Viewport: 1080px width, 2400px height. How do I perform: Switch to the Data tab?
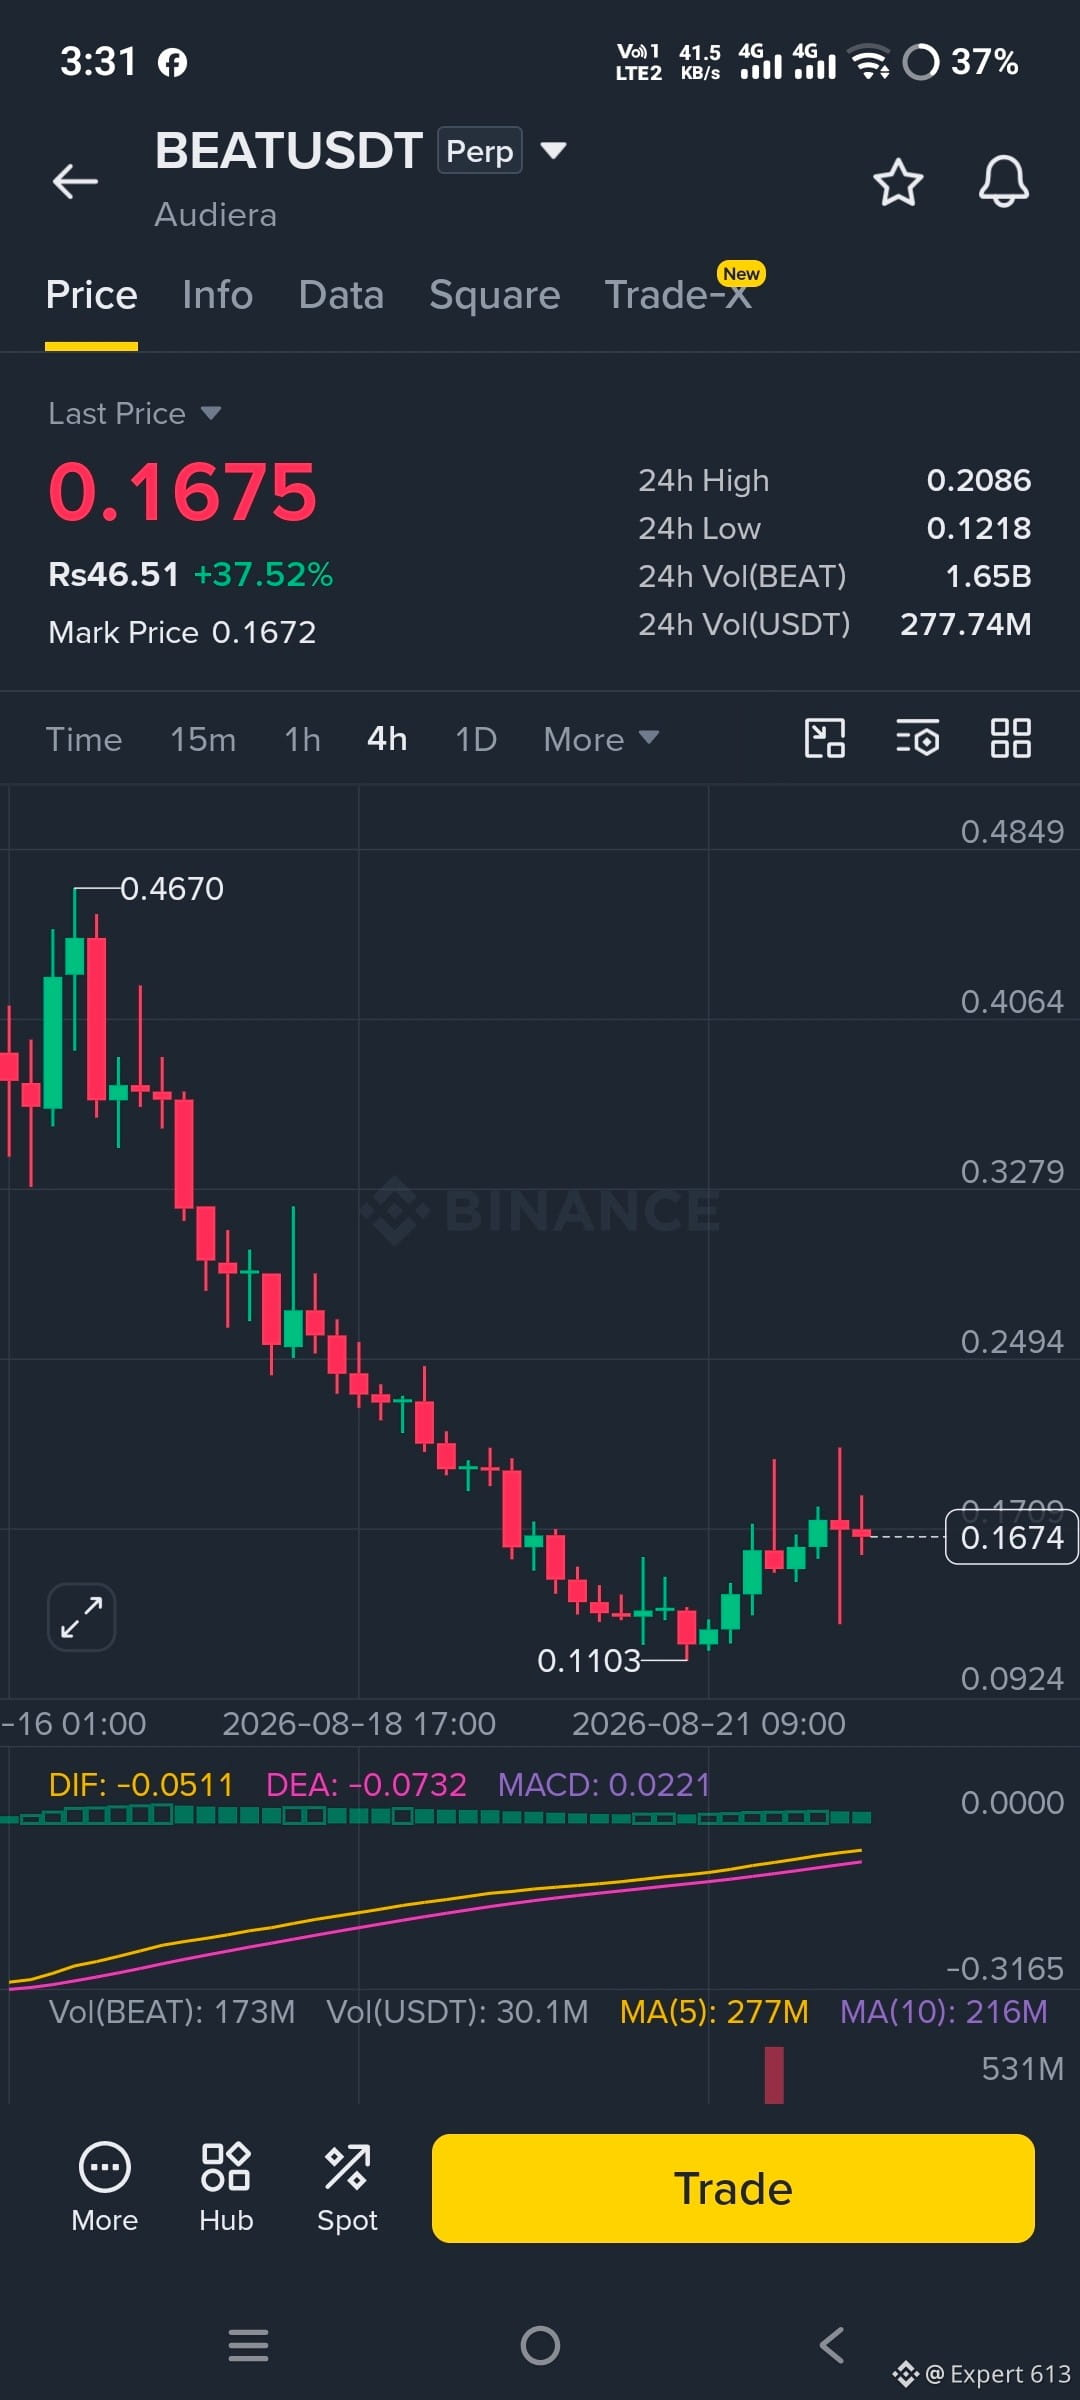coord(341,296)
